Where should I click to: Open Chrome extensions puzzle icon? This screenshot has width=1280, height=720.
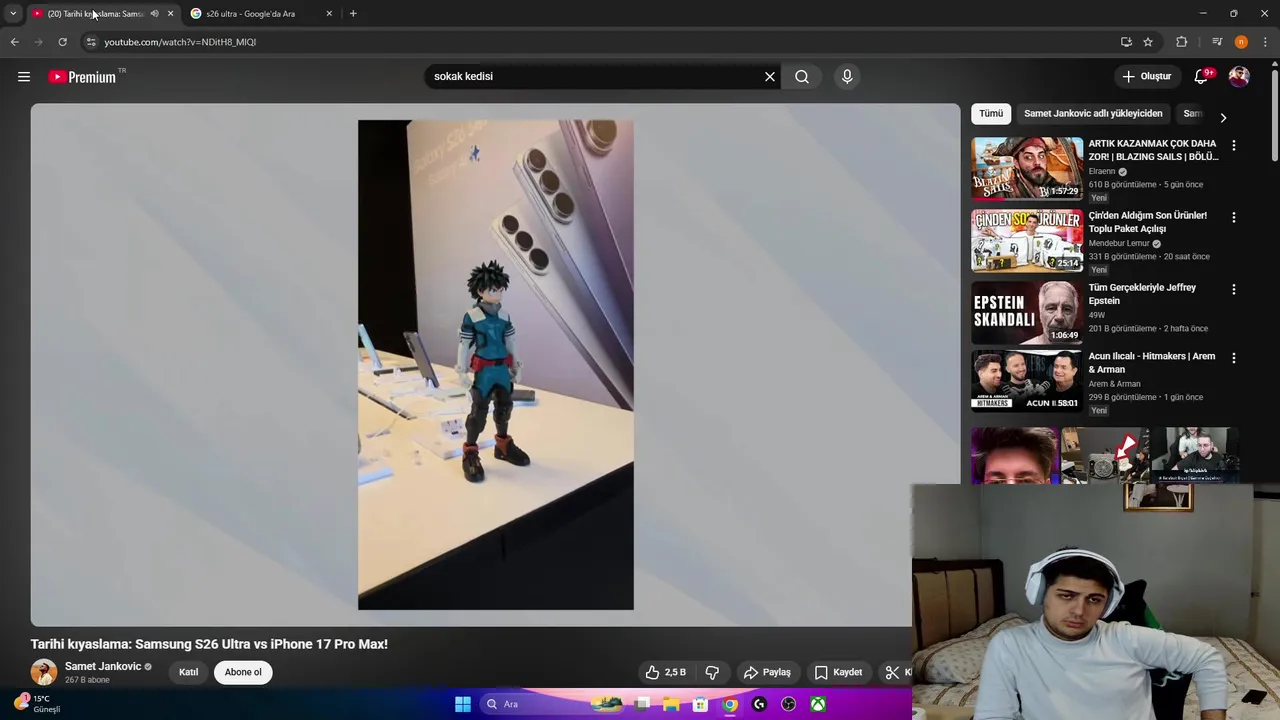coord(1182,42)
